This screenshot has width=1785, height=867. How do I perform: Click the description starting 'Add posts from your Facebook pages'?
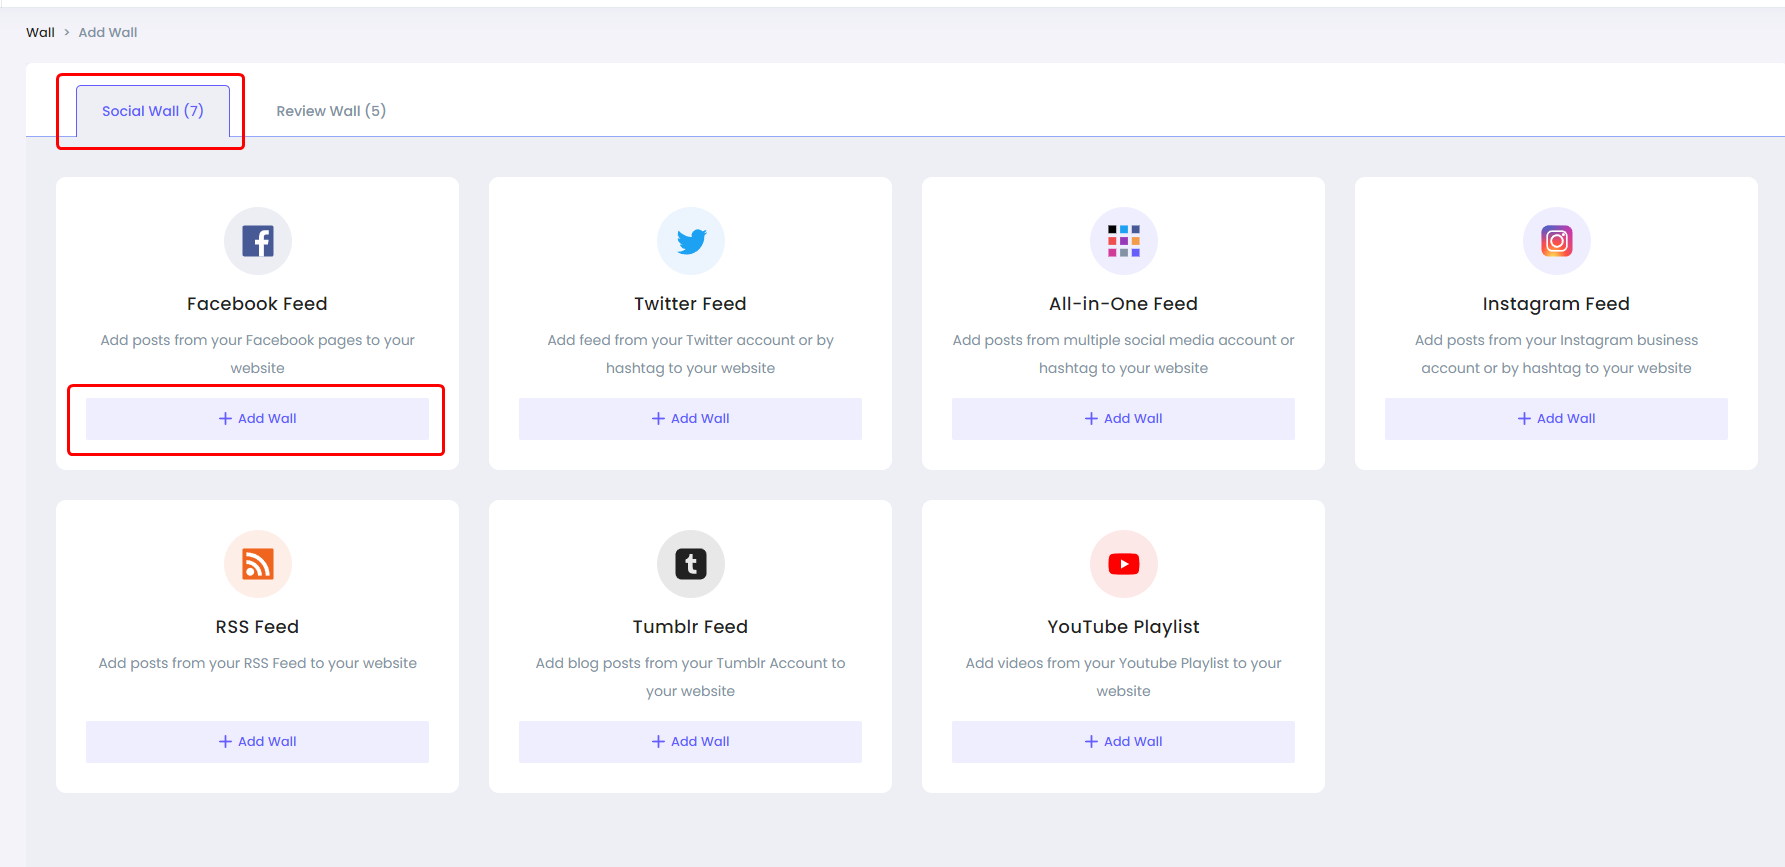(x=258, y=354)
